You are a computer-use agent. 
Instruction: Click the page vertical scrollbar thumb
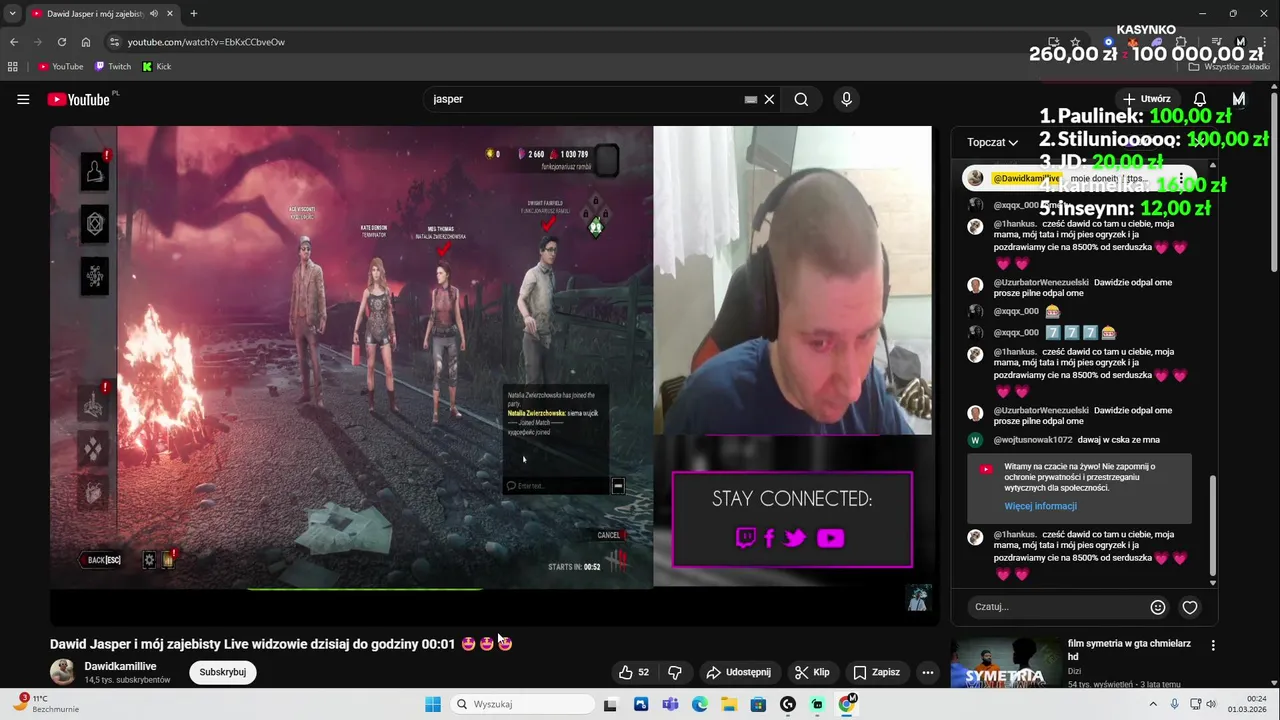pos(1274,182)
